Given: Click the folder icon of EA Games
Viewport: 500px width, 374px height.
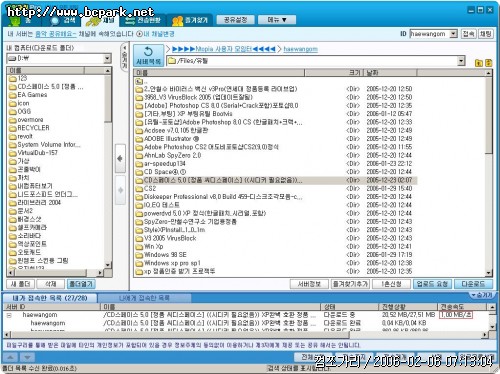Looking at the screenshot, I should tap(13, 95).
